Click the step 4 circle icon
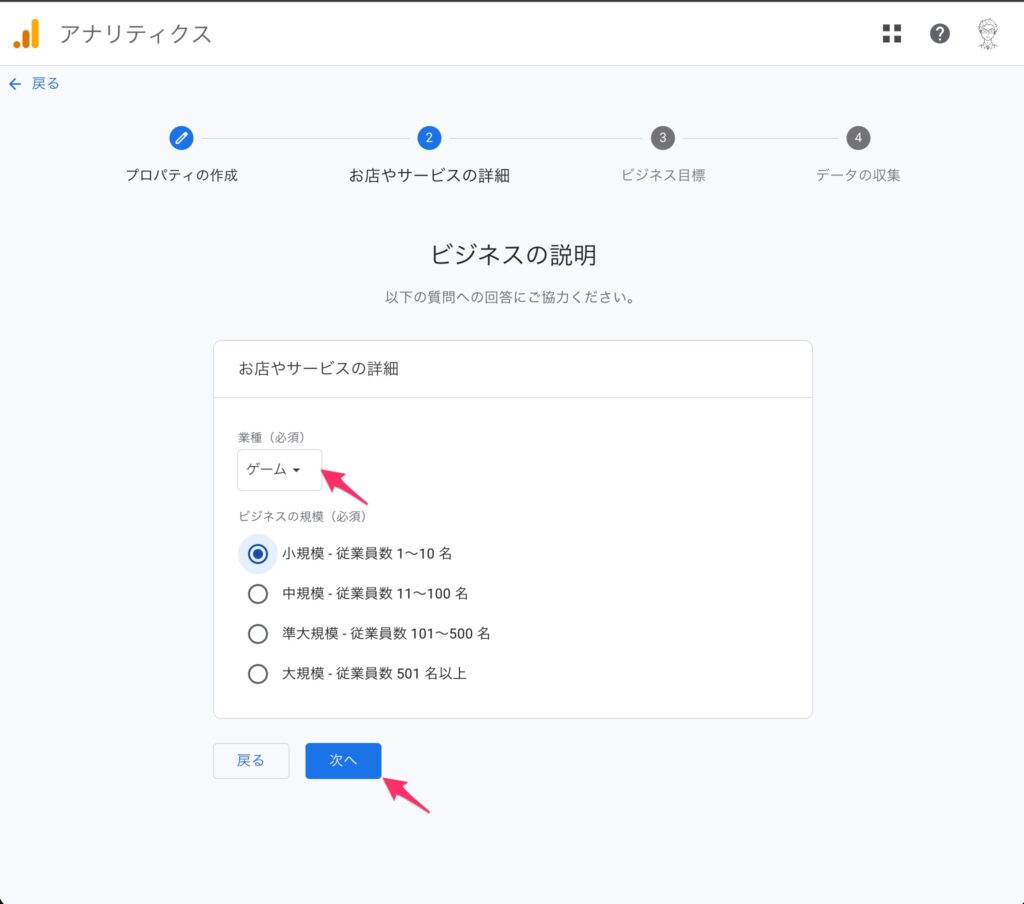The width and height of the screenshot is (1024, 904). point(857,138)
